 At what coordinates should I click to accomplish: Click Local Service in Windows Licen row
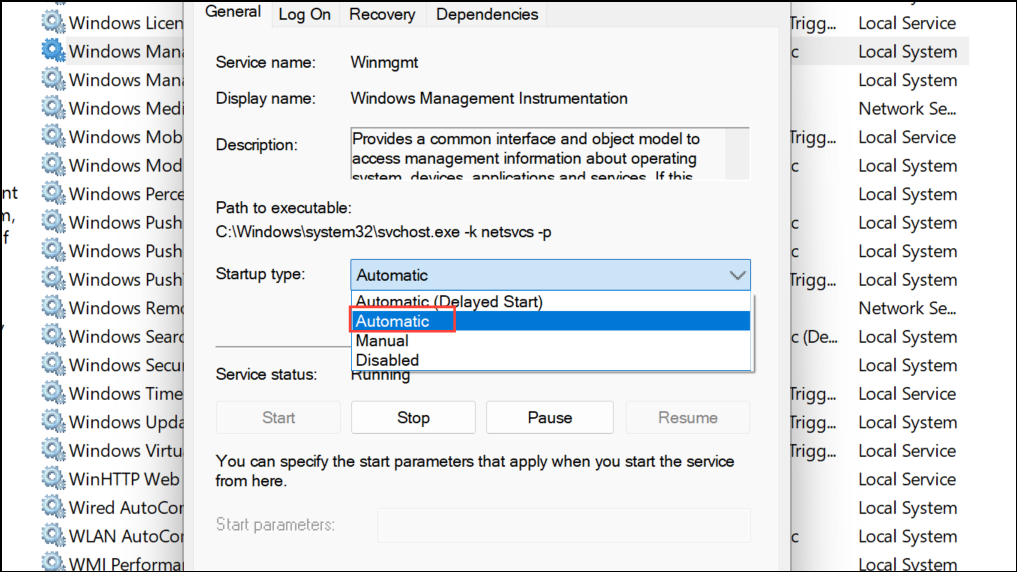[907, 23]
